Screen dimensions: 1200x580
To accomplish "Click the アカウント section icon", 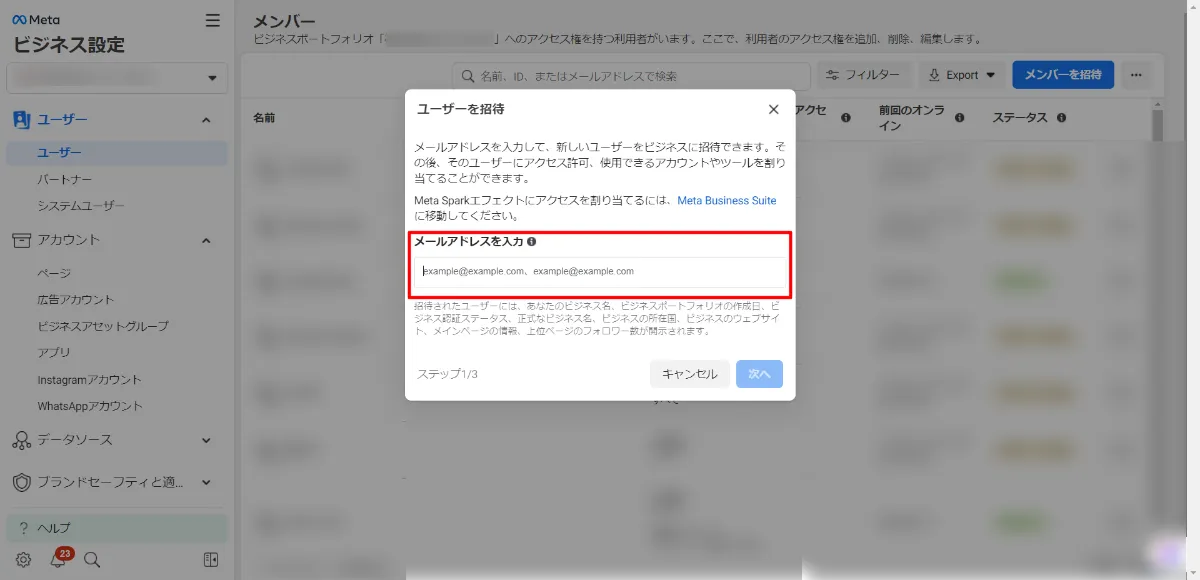I will (21, 240).
